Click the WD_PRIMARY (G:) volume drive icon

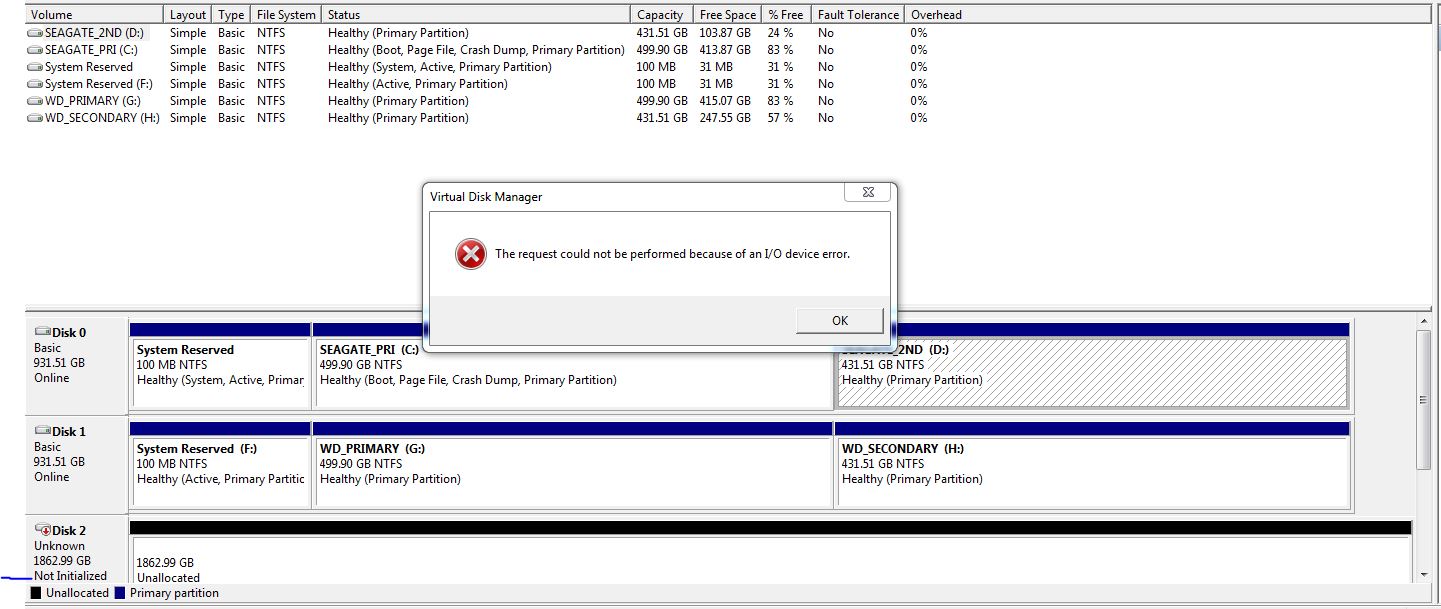(x=35, y=101)
